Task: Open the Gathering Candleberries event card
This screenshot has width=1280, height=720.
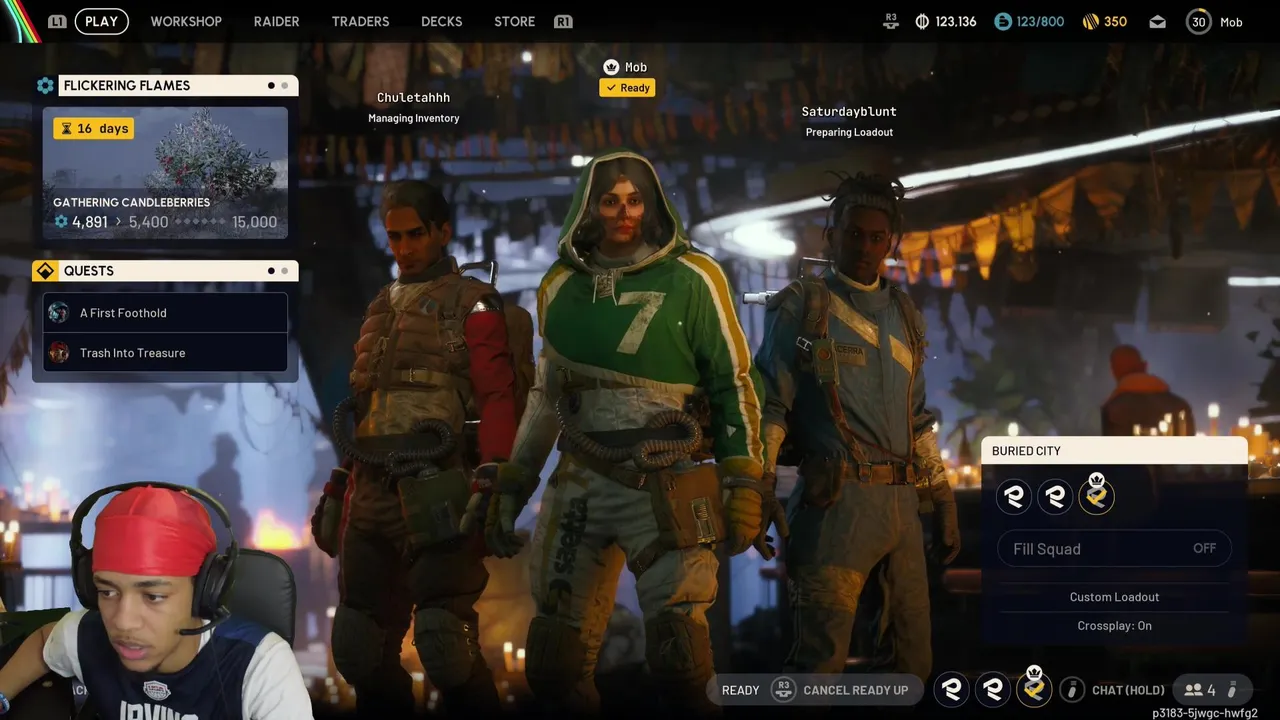Action: click(165, 173)
